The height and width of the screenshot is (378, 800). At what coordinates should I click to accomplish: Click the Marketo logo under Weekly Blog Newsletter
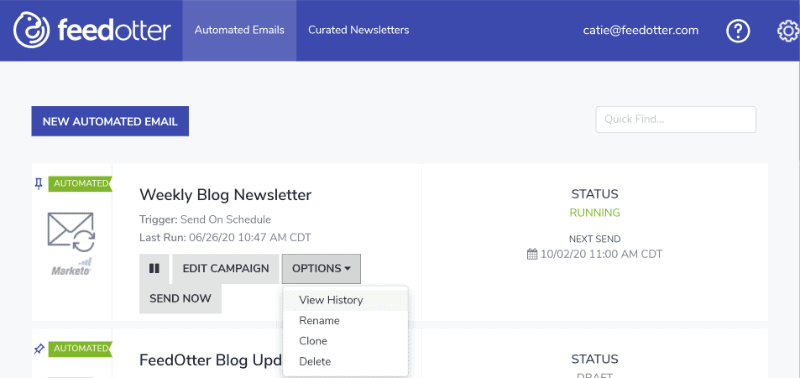(71, 268)
